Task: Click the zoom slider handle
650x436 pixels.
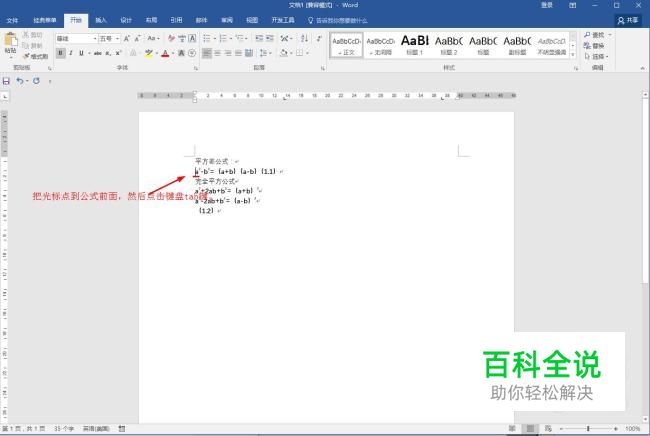Action: [588, 429]
